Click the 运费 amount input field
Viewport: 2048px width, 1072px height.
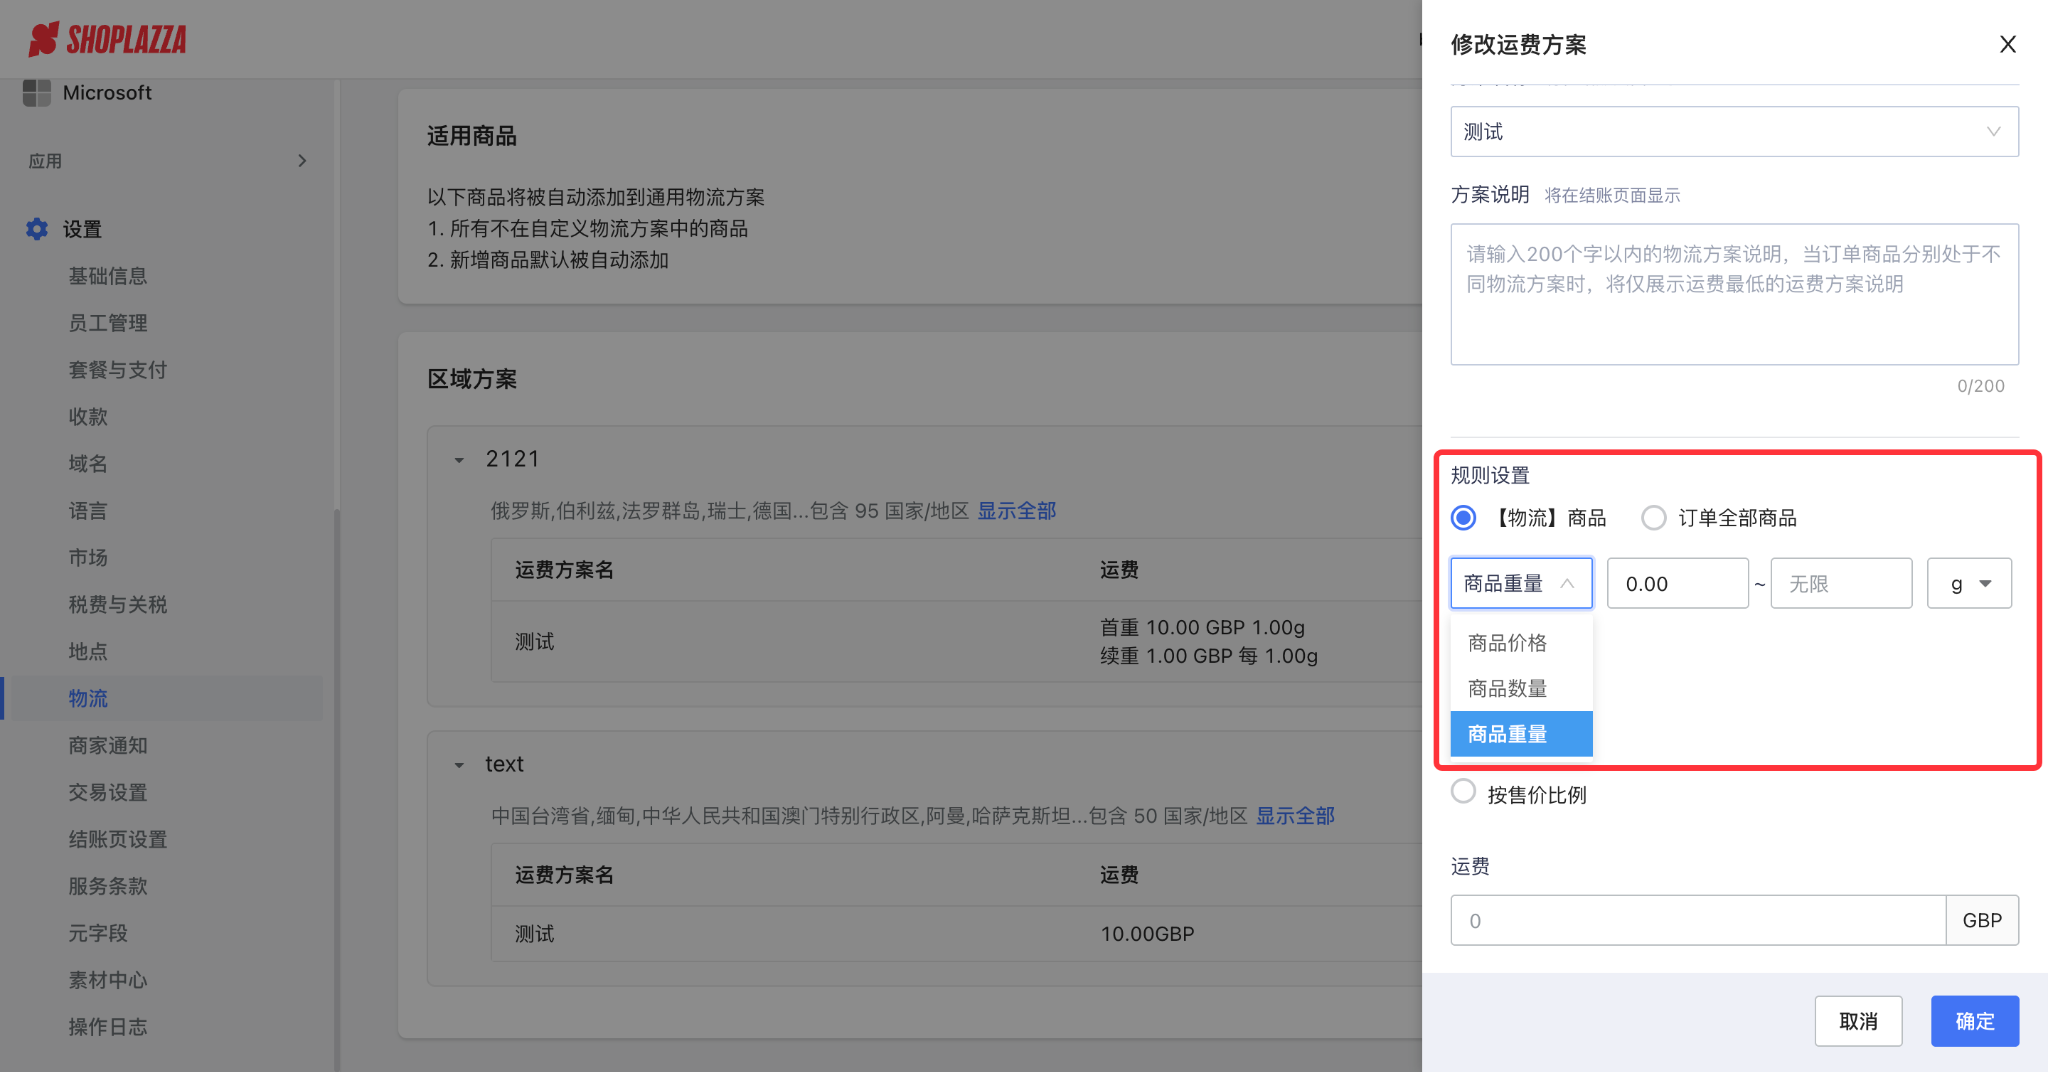point(1697,921)
